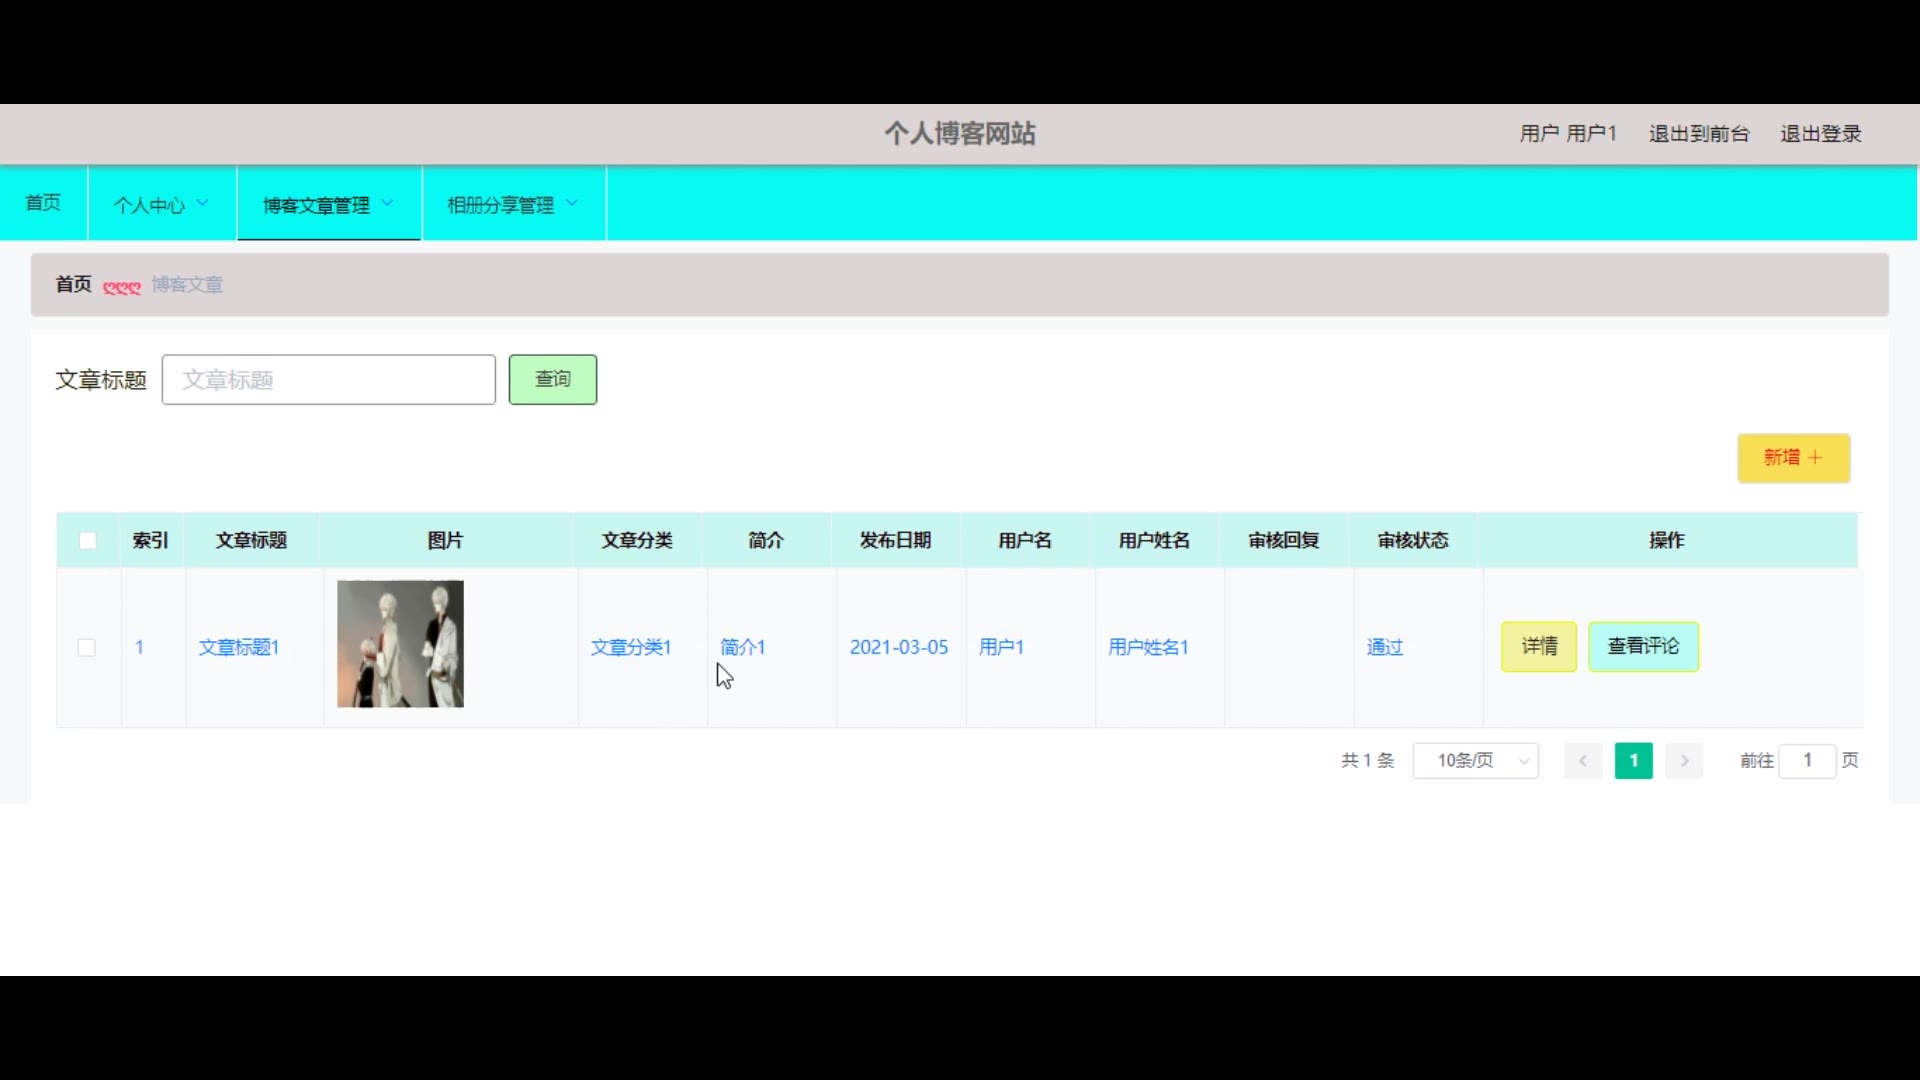Click 退出到前台 in the header
1920x1080 pixels.
[1698, 134]
